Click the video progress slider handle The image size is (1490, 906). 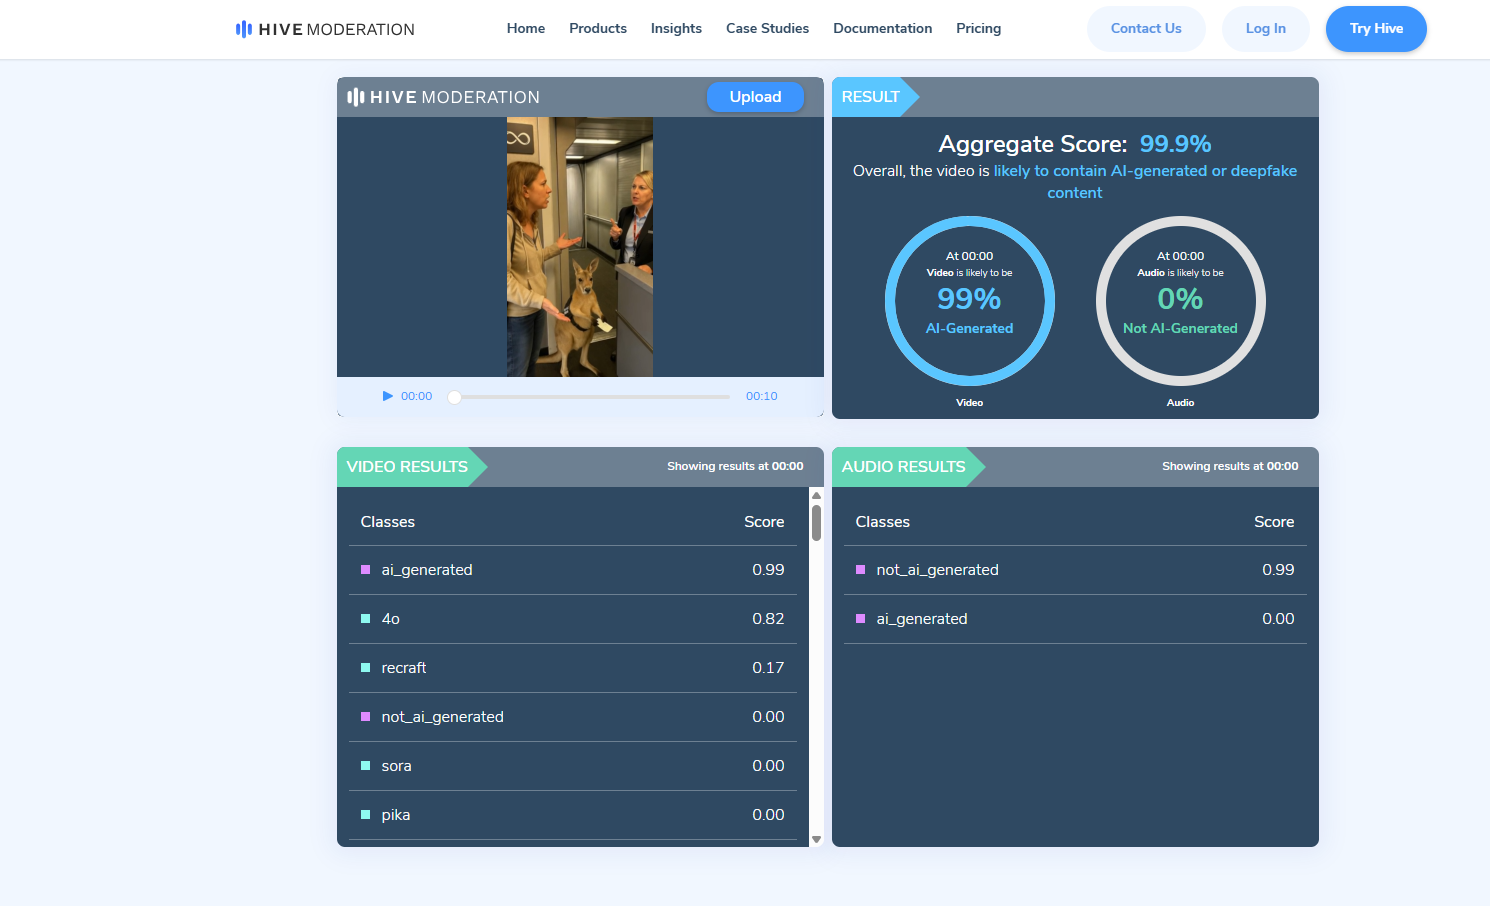click(455, 397)
